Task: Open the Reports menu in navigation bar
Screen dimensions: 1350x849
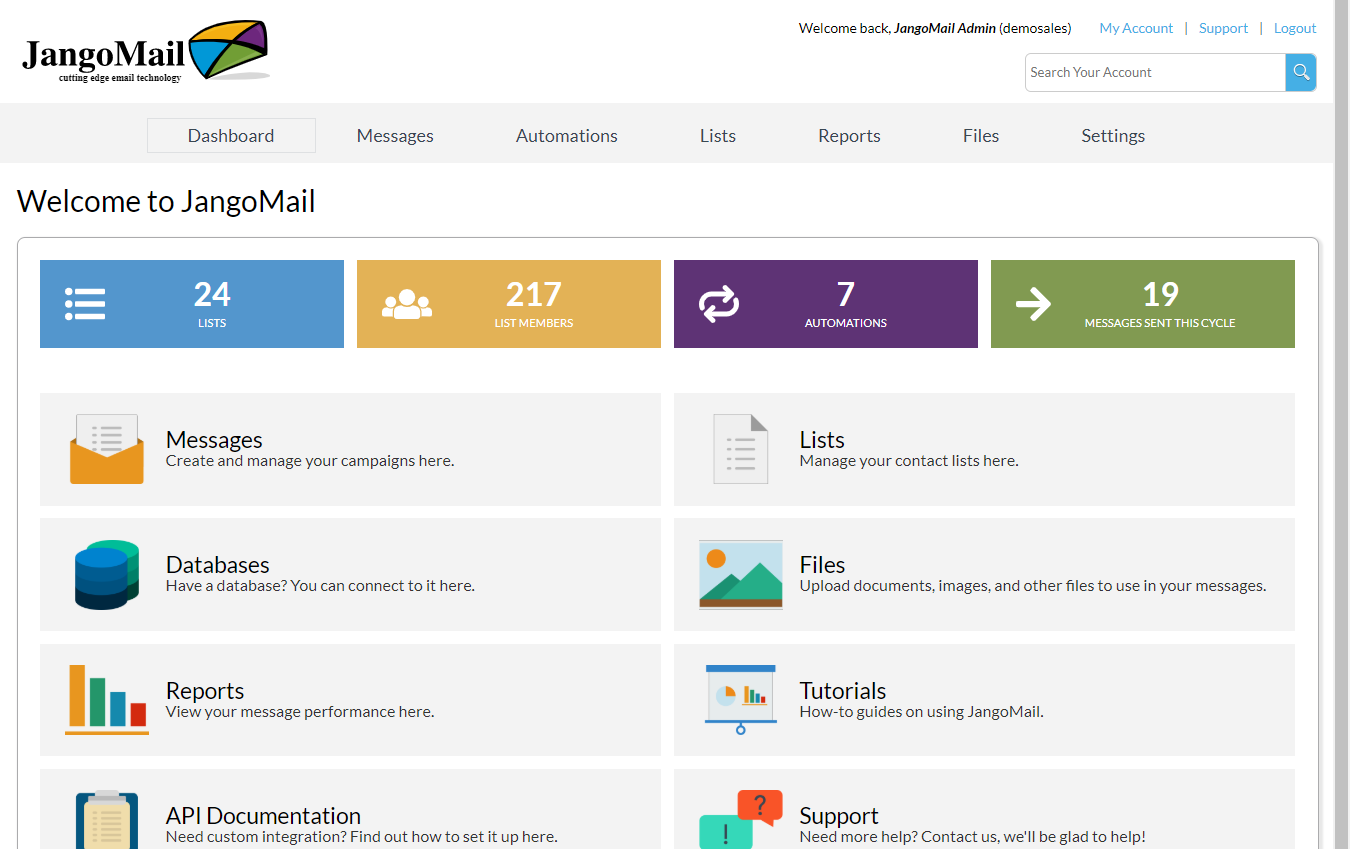Action: click(x=849, y=136)
